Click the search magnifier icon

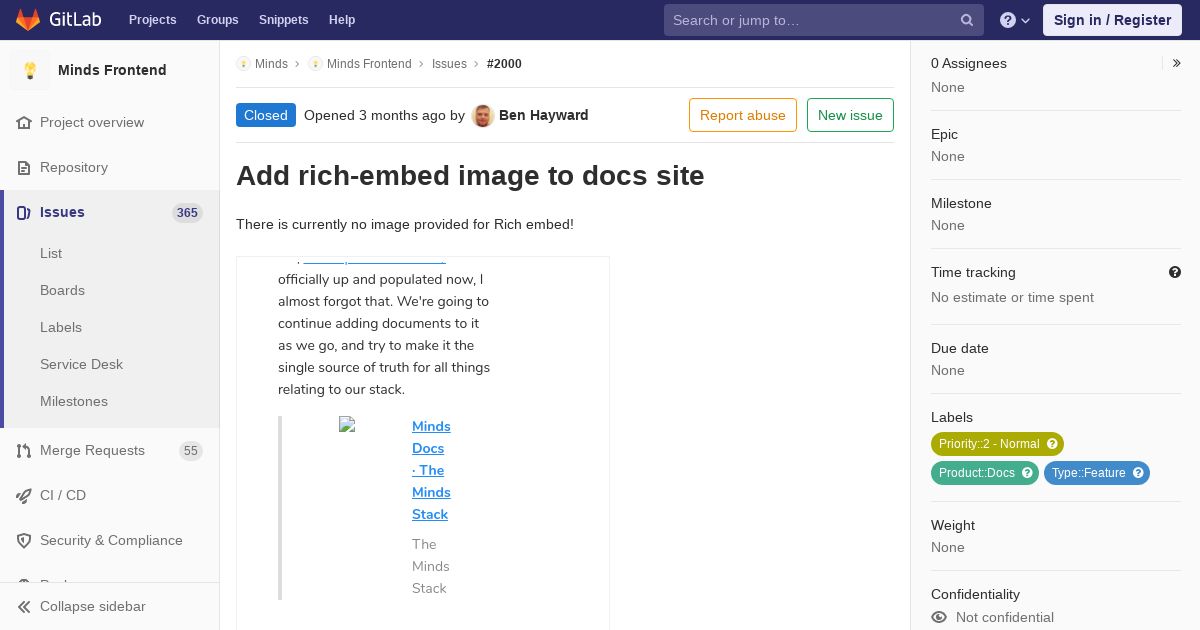pos(967,20)
